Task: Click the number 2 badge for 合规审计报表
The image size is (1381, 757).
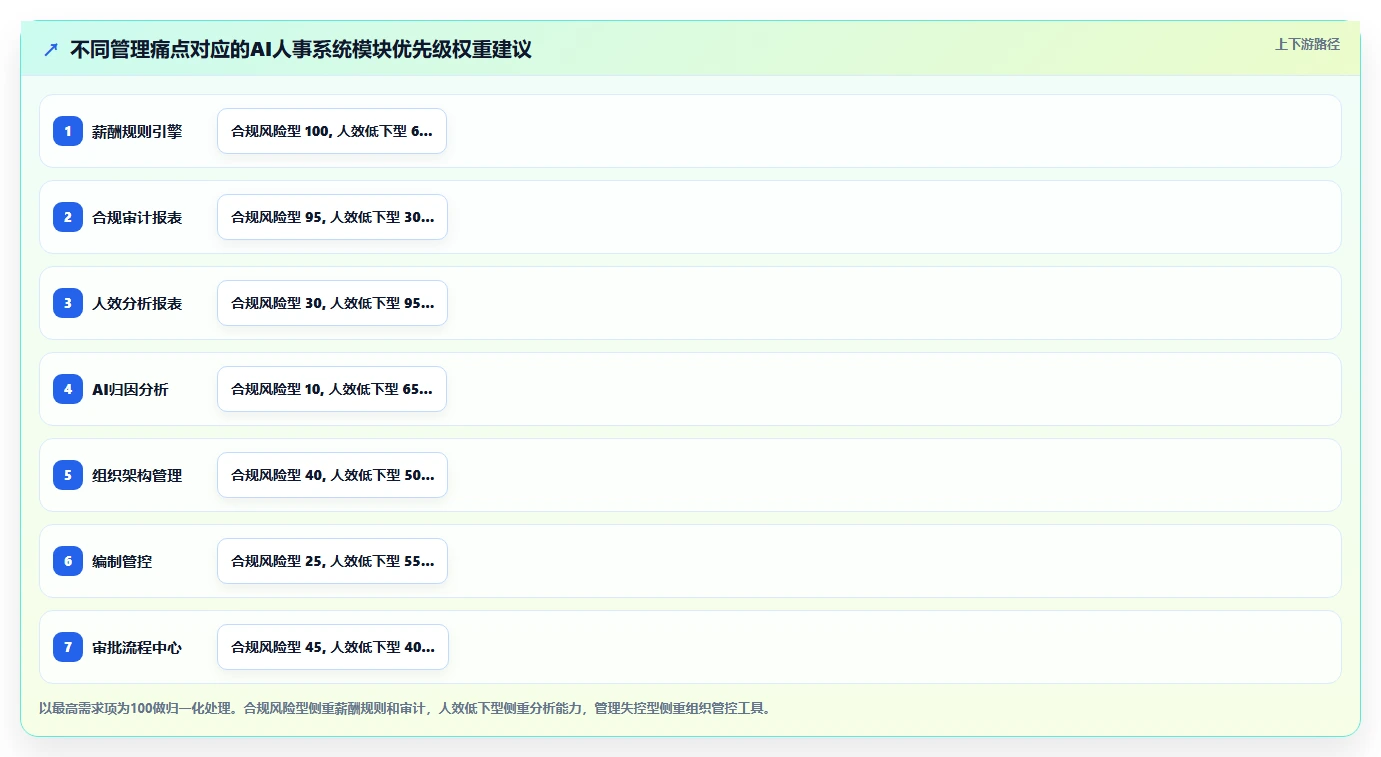Action: (x=68, y=217)
